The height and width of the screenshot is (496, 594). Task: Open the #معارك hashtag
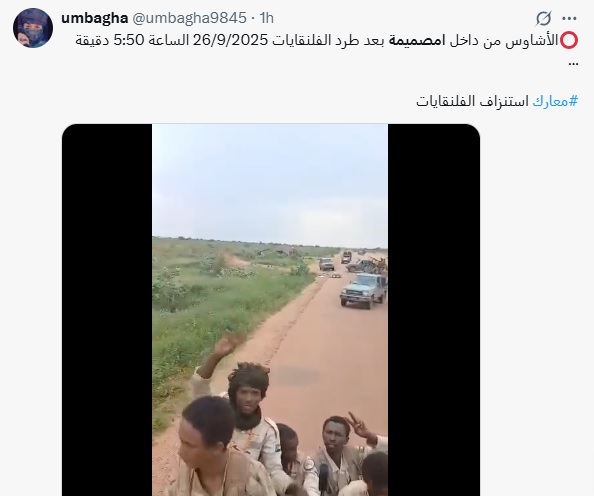(x=555, y=101)
